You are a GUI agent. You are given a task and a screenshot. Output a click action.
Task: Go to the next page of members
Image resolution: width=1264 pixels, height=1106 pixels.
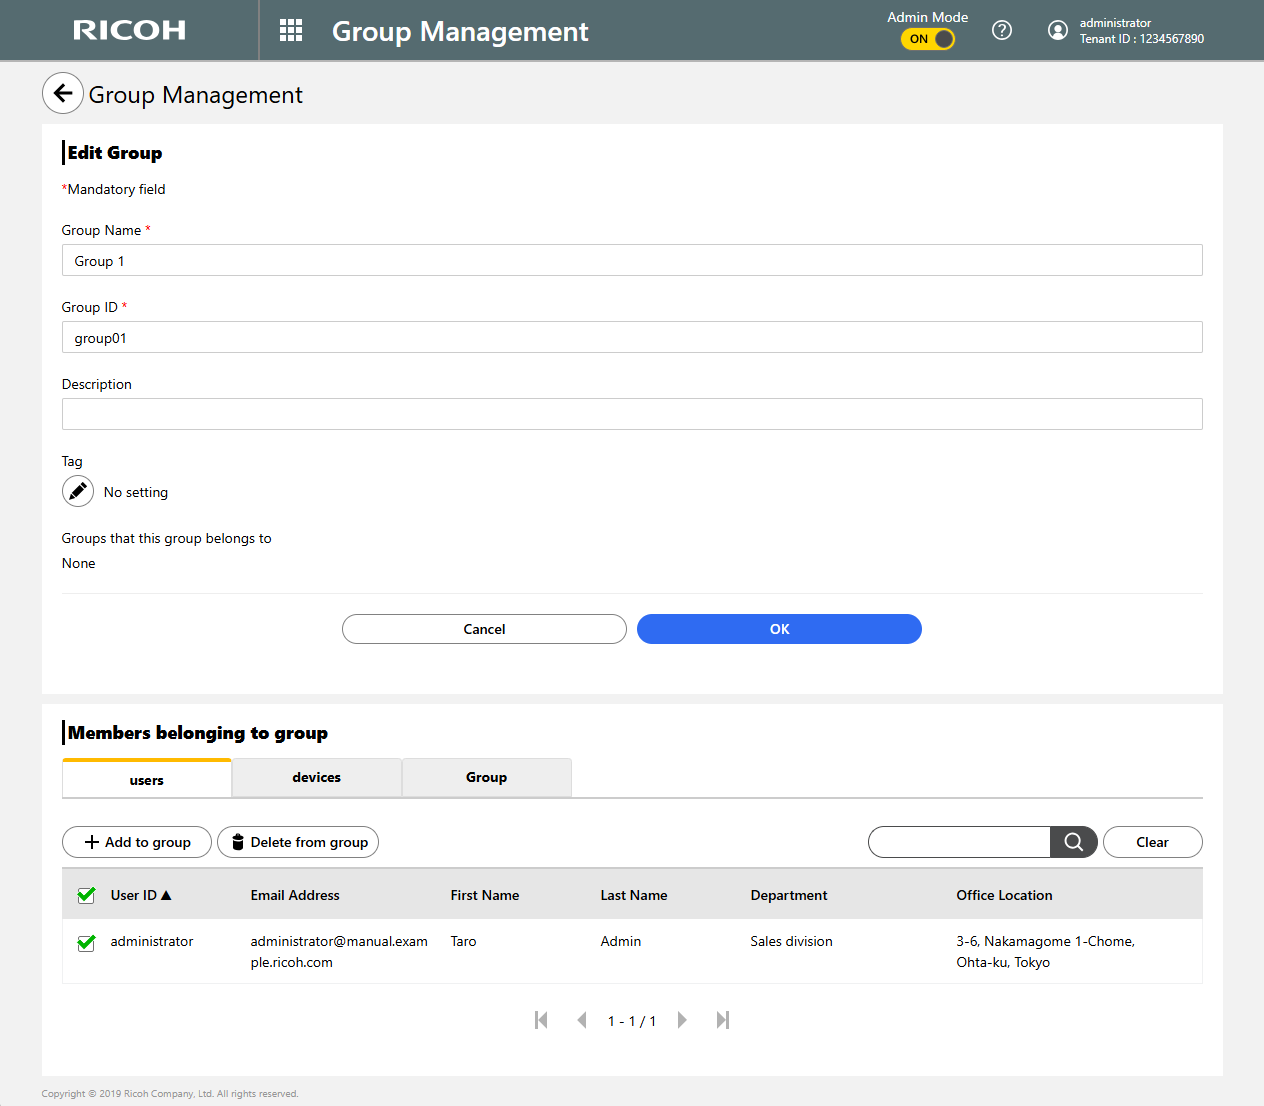pos(682,1020)
